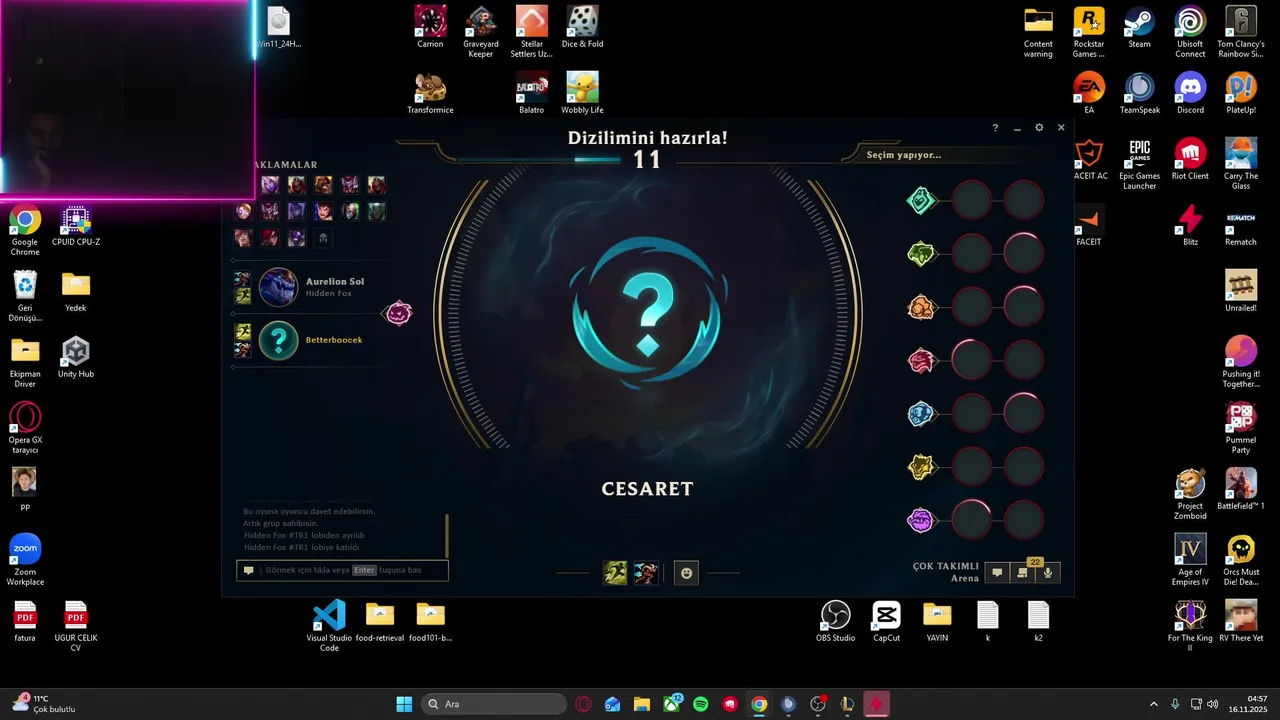Select the red spell beside the emote button
Viewport: 1280px width, 720px height.
click(646, 573)
